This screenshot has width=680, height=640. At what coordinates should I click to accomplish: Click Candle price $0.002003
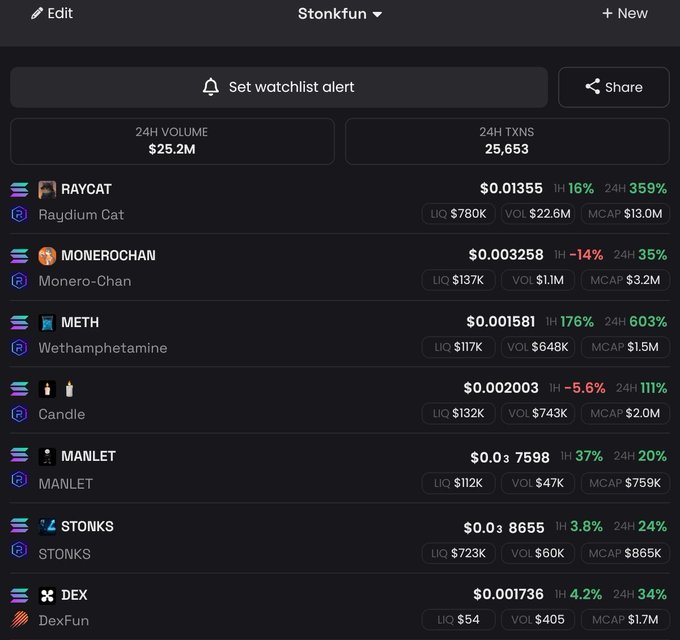tap(501, 388)
